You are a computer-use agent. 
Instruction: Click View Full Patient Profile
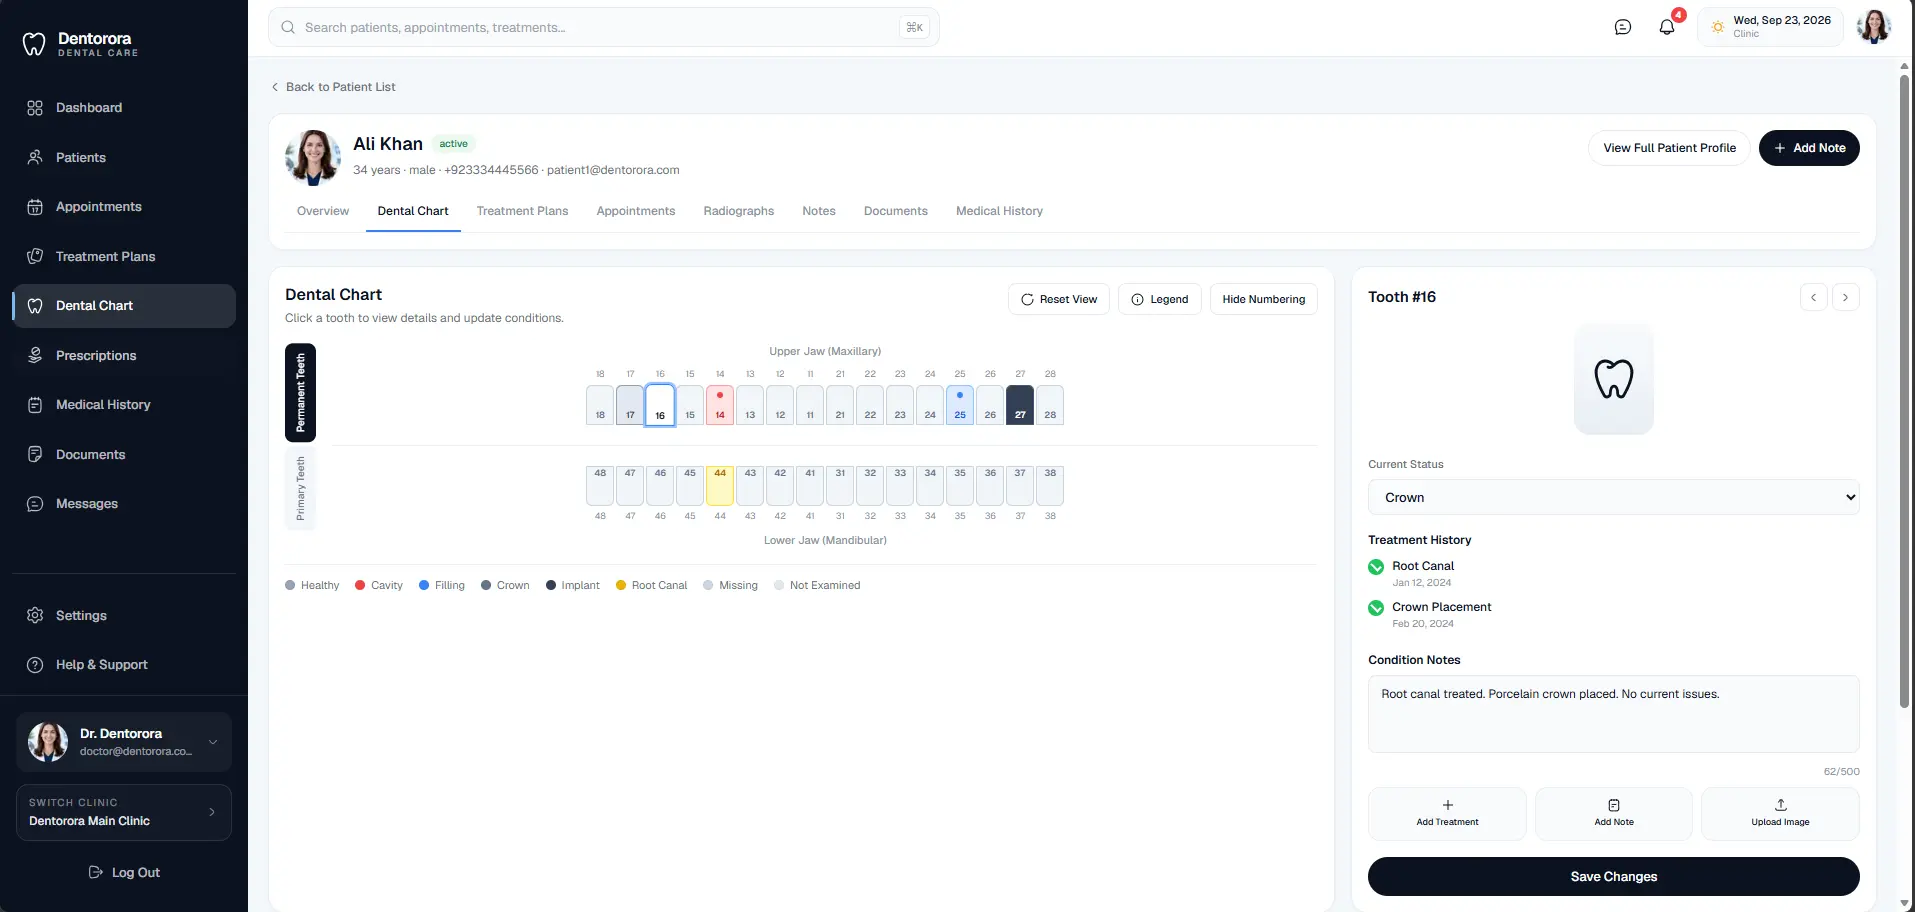[x=1669, y=148]
